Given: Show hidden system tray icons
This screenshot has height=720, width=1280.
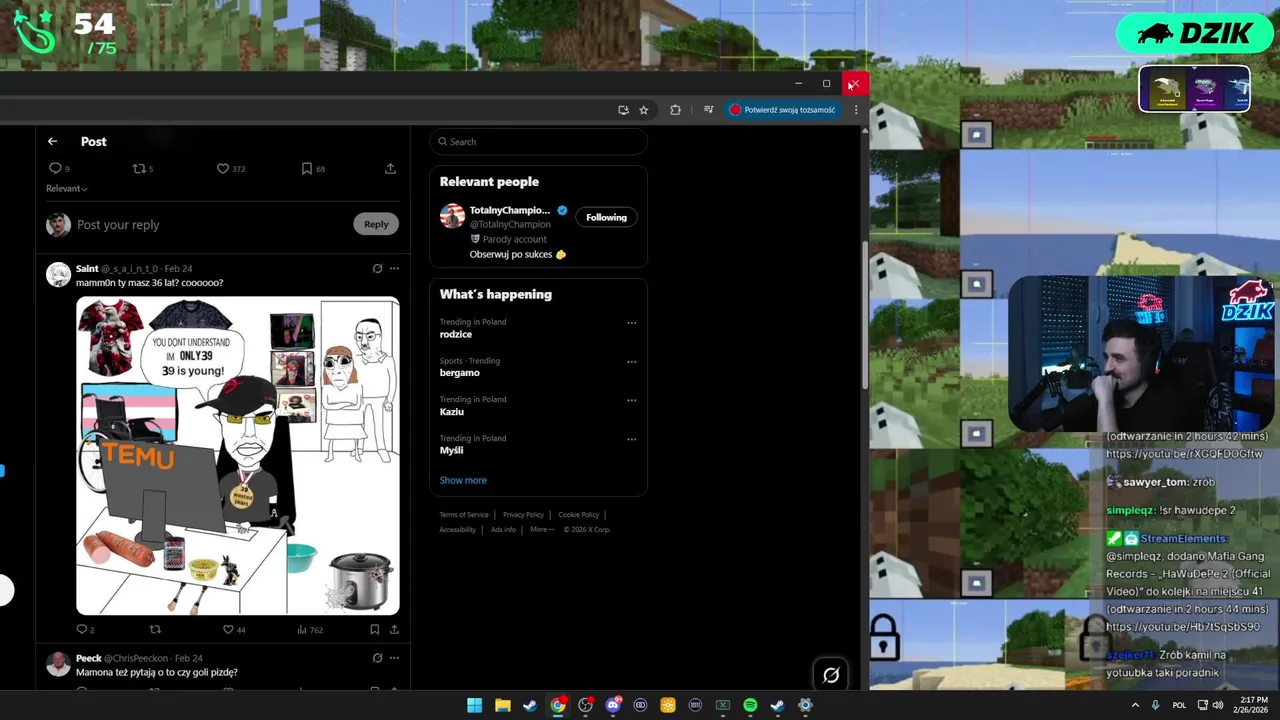Looking at the screenshot, I should [1135, 705].
